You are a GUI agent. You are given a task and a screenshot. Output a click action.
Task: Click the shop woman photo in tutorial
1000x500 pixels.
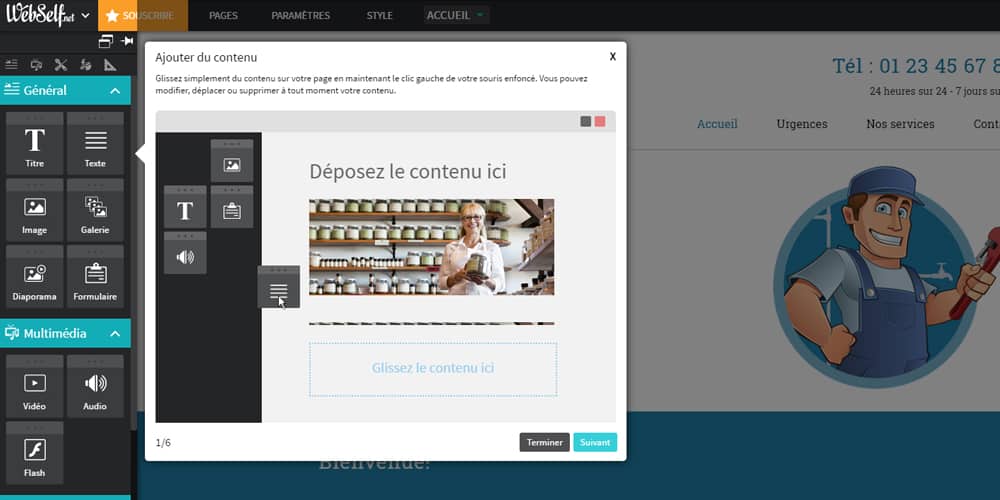pyautogui.click(x=432, y=247)
